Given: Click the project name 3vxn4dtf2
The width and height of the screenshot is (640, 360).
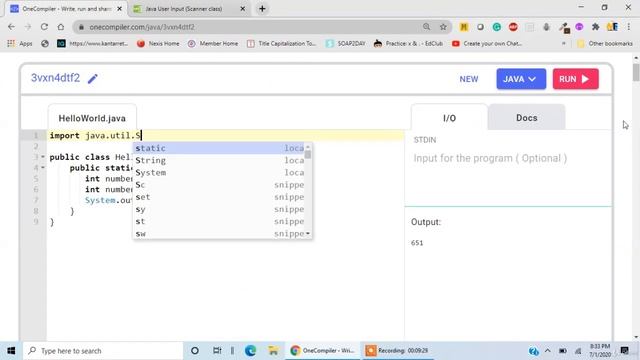Looking at the screenshot, I should click(x=56, y=78).
